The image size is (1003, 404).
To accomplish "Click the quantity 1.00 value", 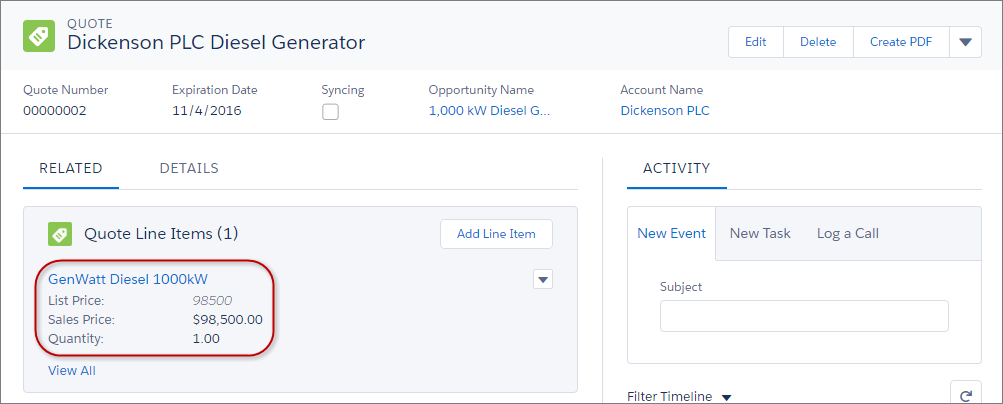I will 206,339.
